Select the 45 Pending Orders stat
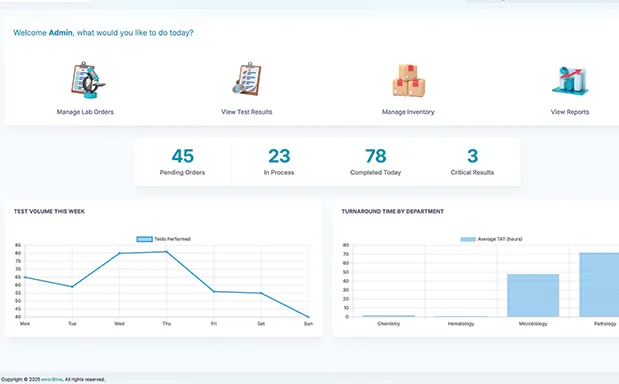619x384 pixels. [x=182, y=162]
